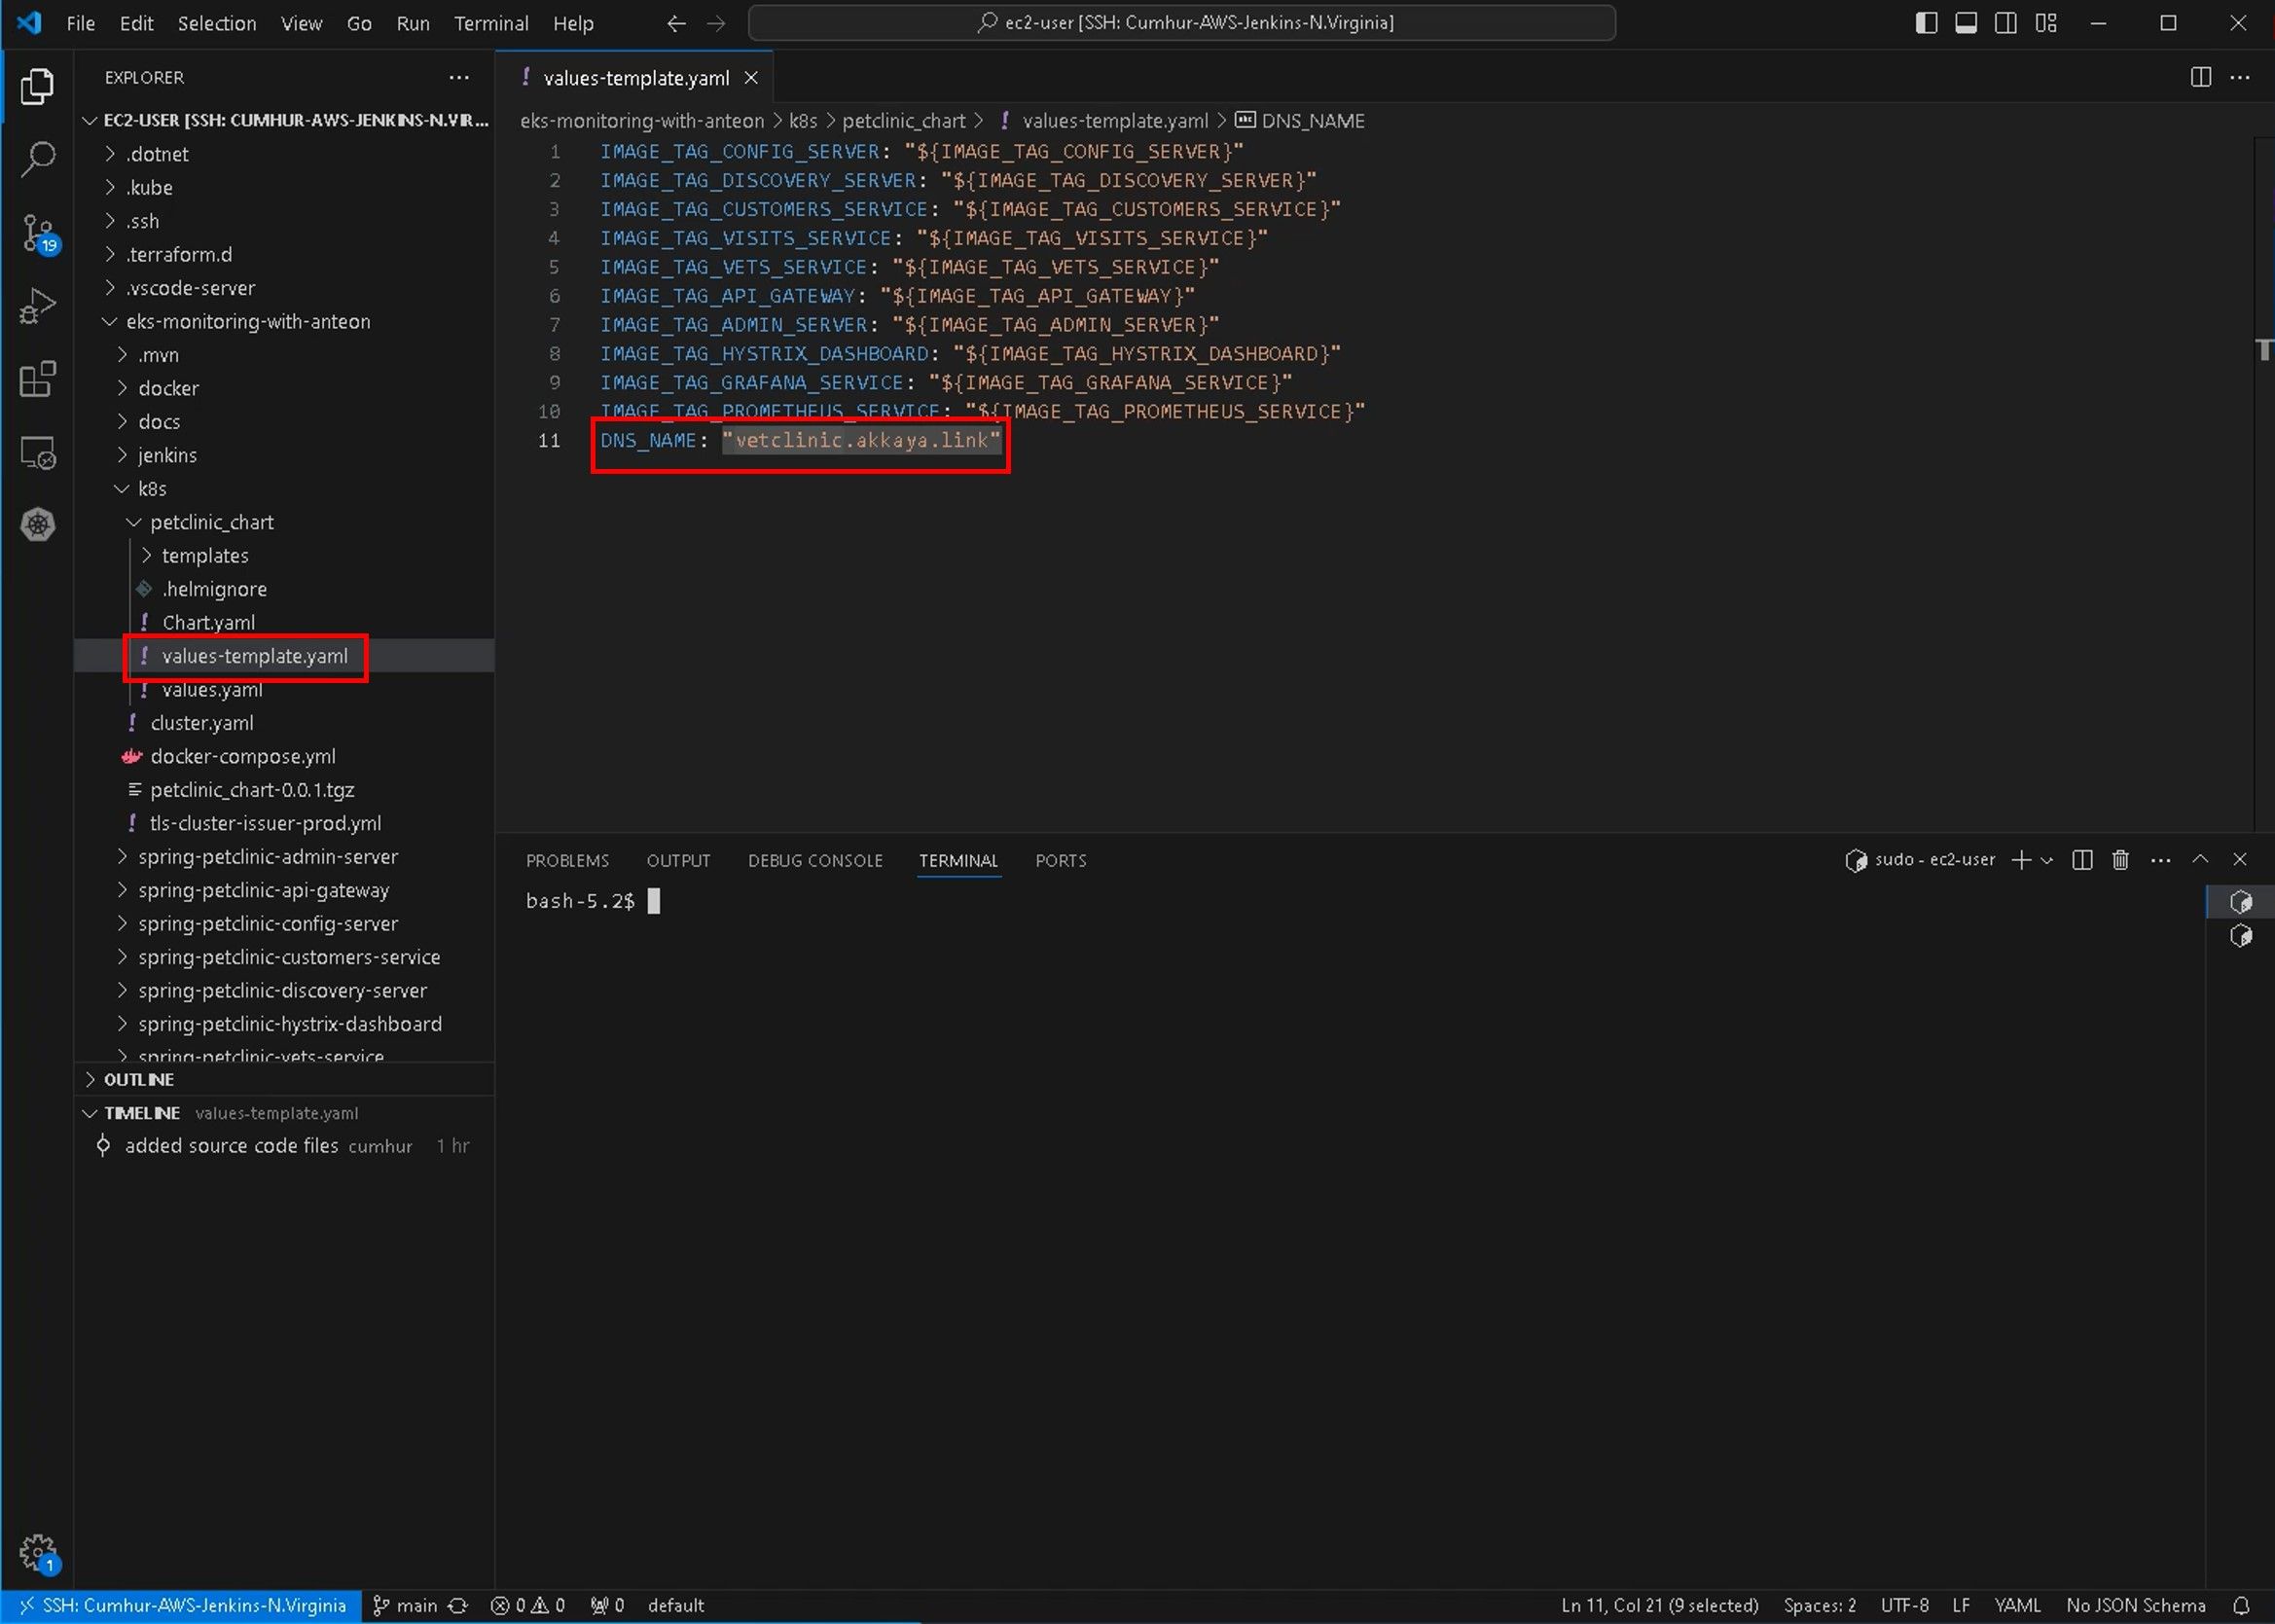
Task: Kill terminal with trash icon
Action: point(2120,860)
